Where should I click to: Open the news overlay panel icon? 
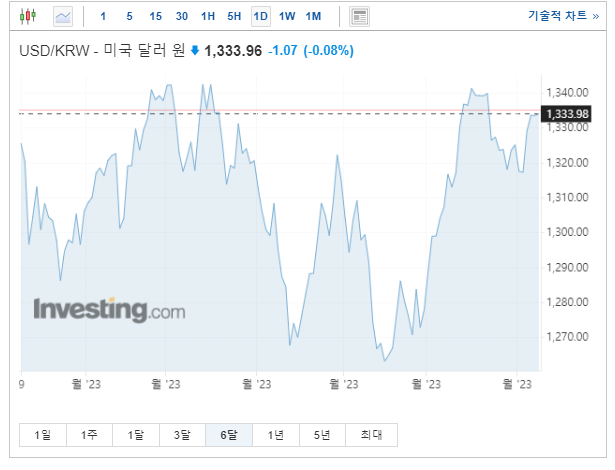pos(359,16)
